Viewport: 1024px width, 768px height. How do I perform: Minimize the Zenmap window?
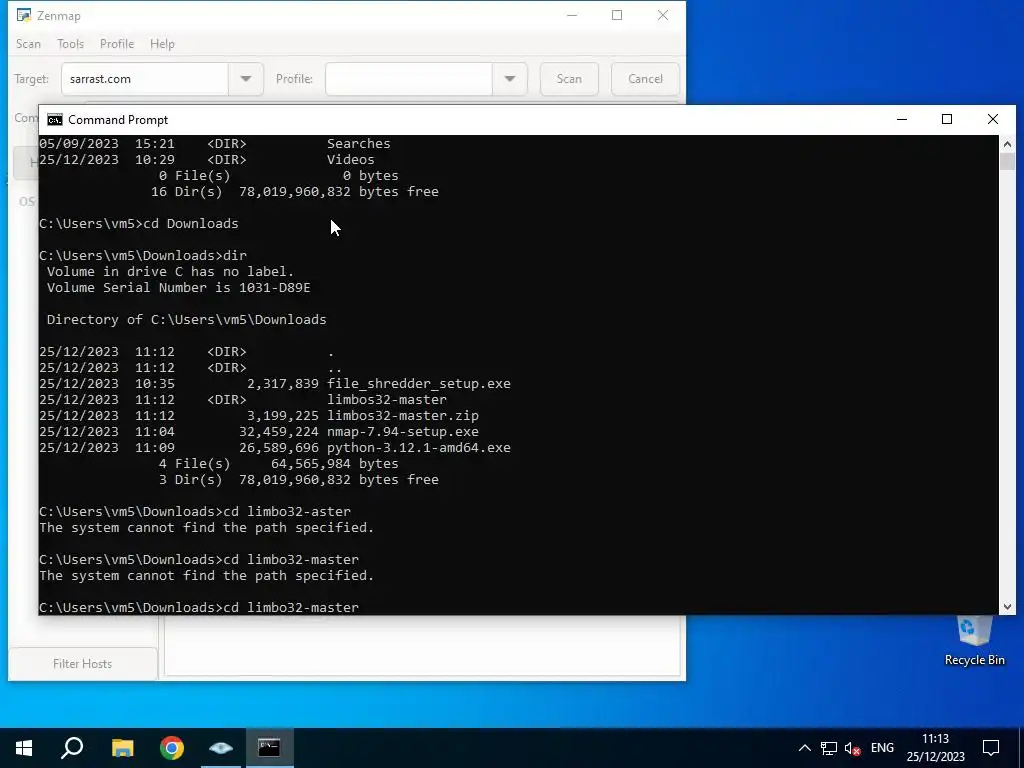(x=572, y=15)
